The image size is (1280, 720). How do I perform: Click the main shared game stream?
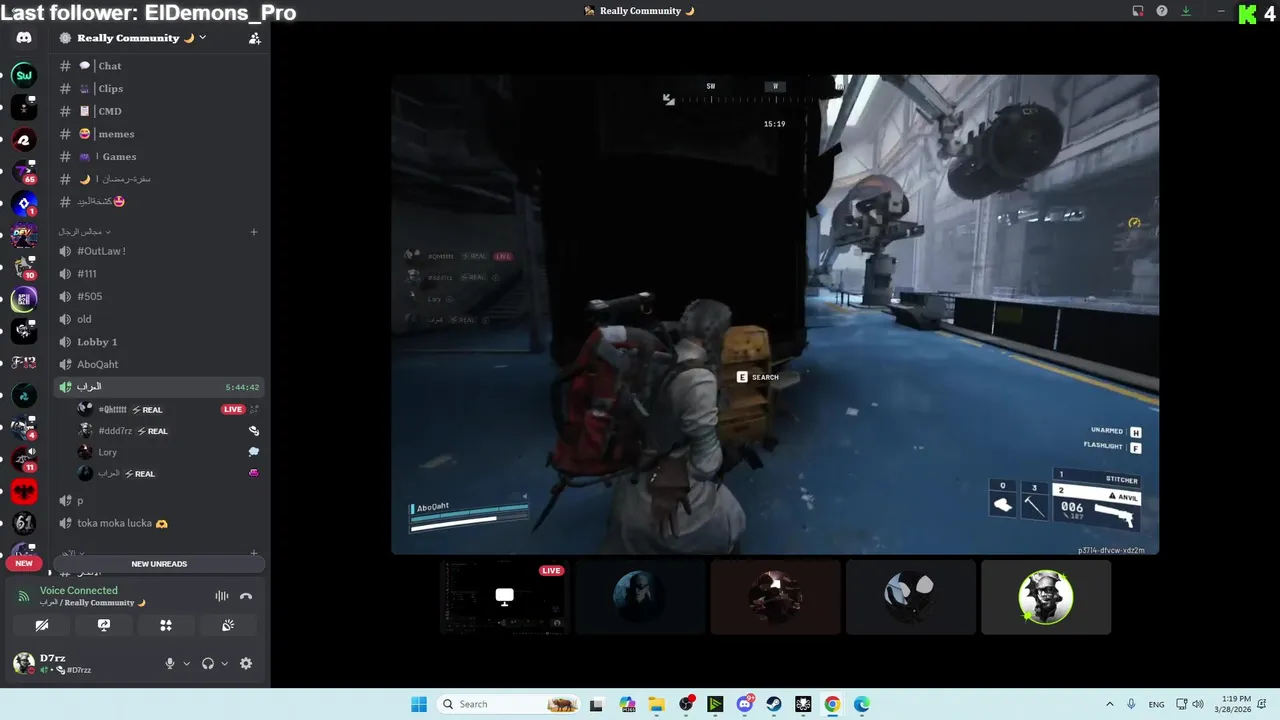[775, 314]
